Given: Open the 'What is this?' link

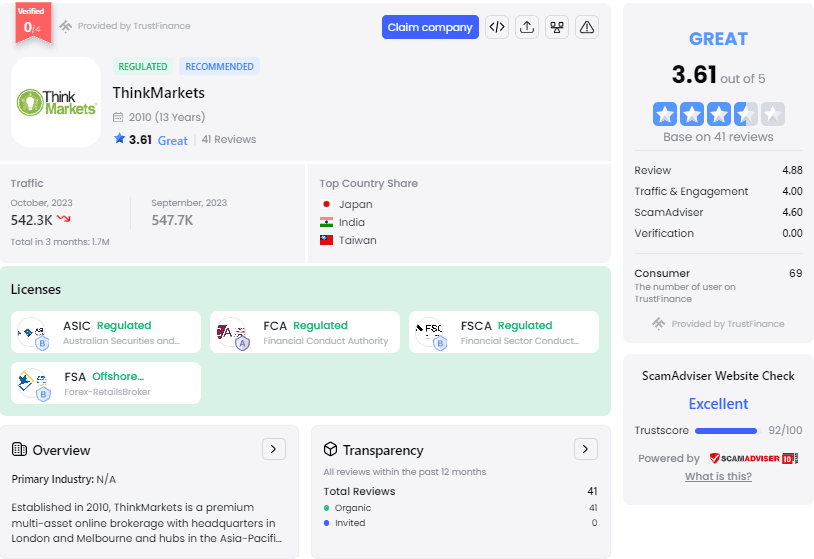Looking at the screenshot, I should tap(718, 476).
